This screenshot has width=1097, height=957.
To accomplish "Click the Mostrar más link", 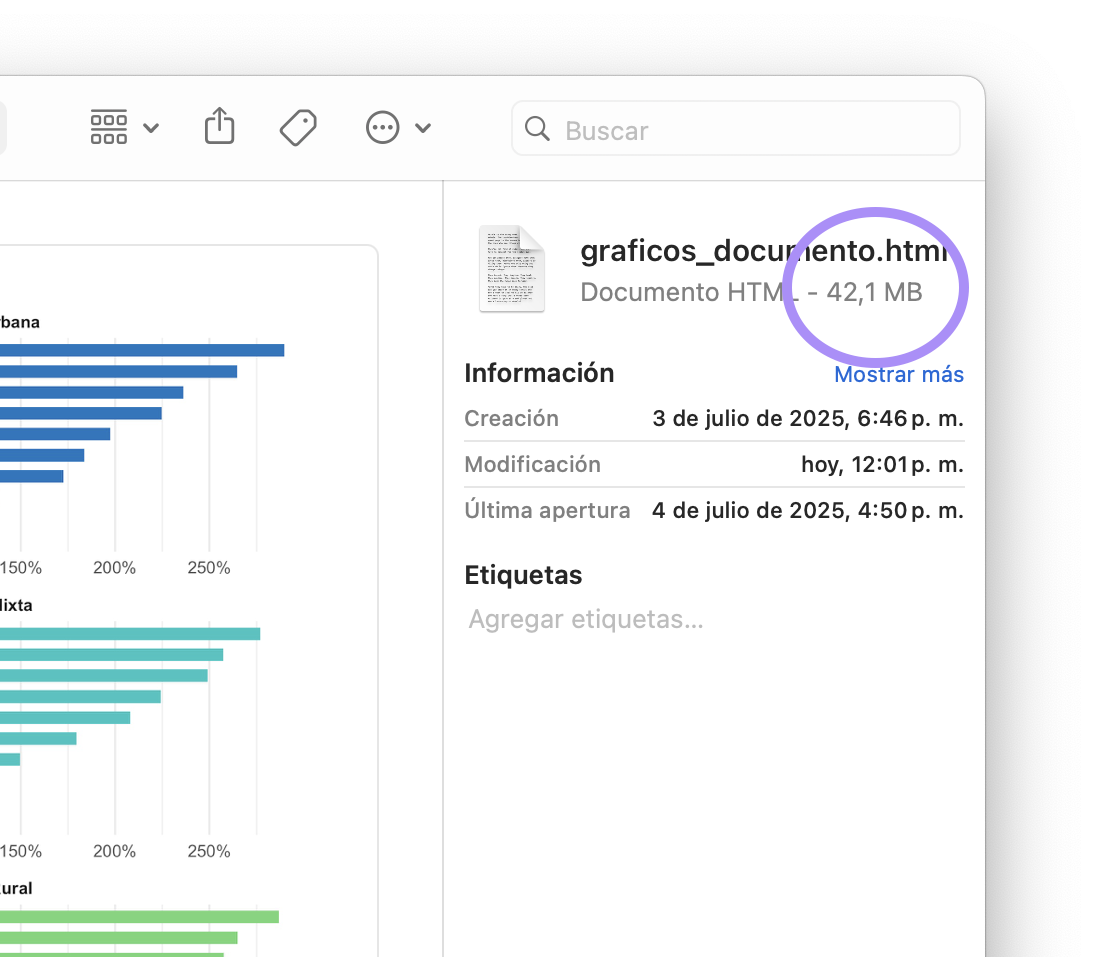I will (898, 374).
